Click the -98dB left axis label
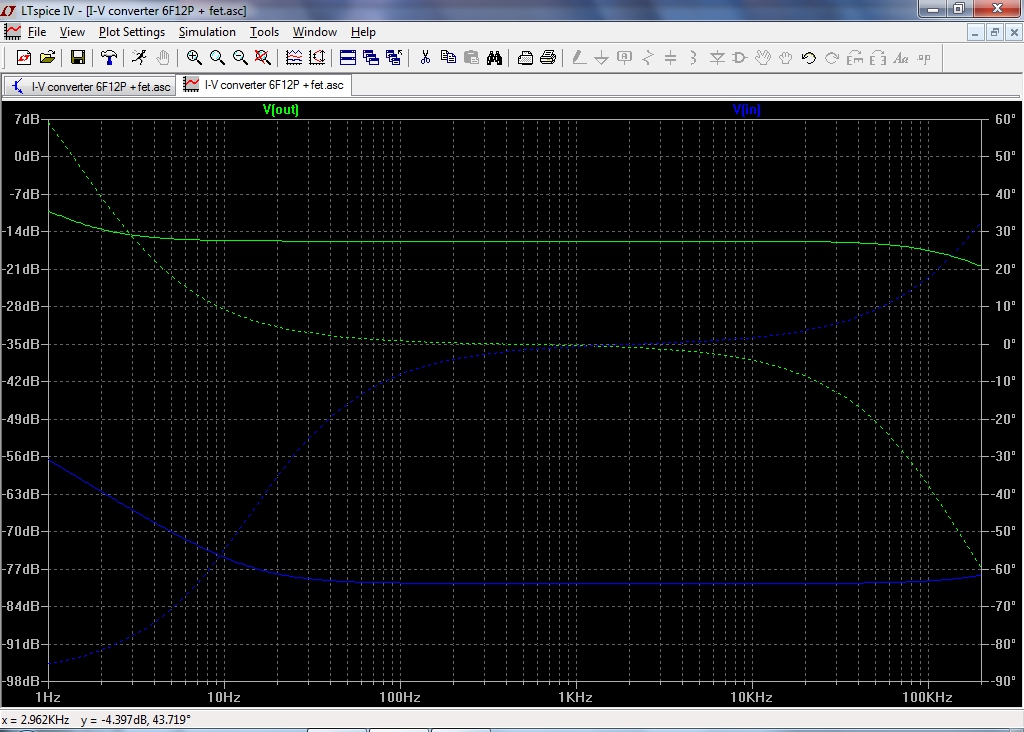This screenshot has width=1024, height=732. pos(22,681)
